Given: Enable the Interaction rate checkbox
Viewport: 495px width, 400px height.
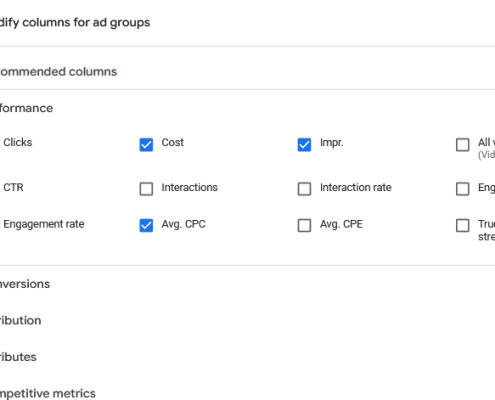Looking at the screenshot, I should click(304, 189).
